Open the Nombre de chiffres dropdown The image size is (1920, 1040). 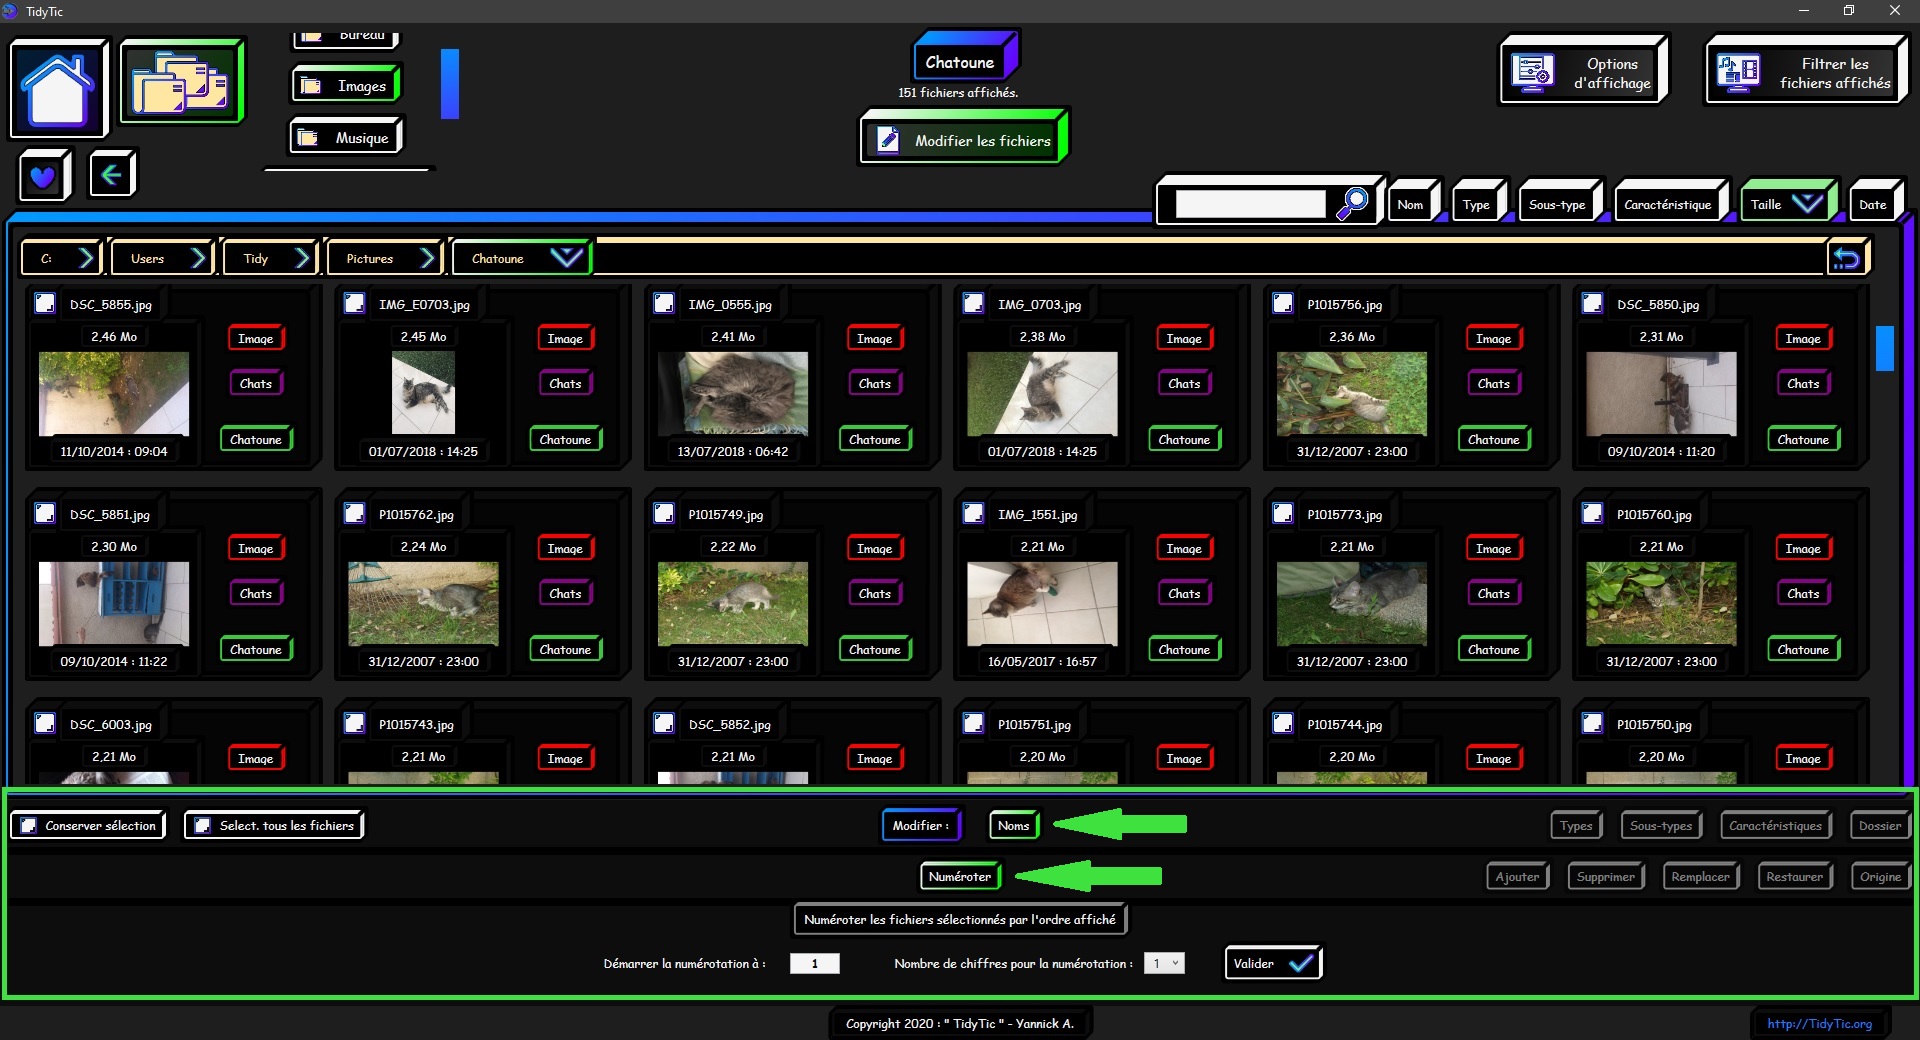[1164, 963]
